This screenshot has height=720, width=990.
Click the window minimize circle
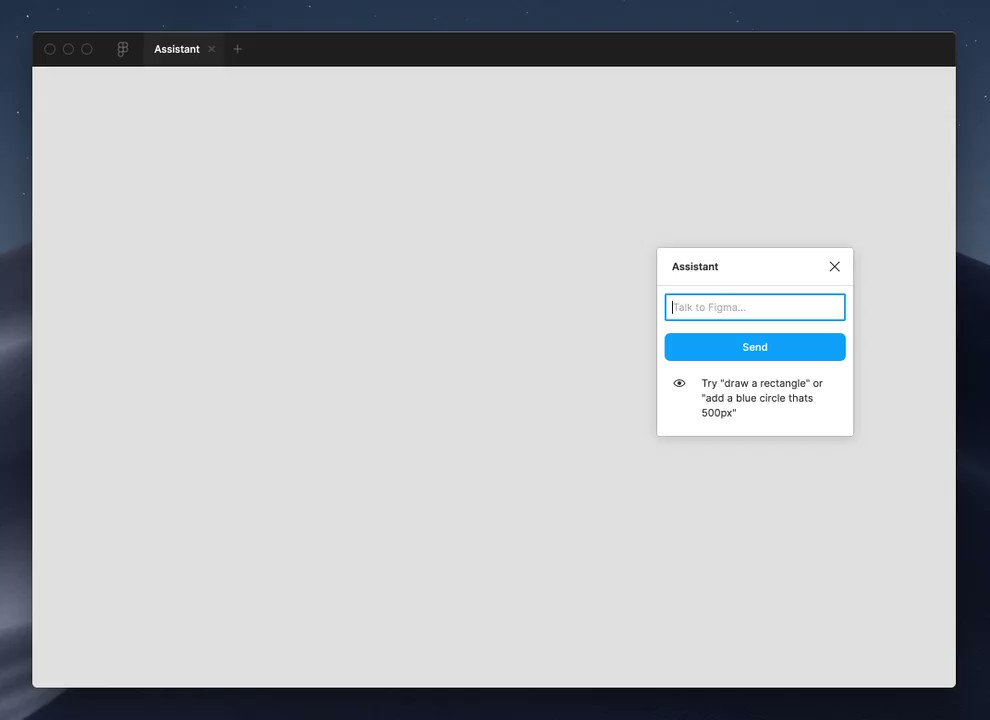pos(68,49)
